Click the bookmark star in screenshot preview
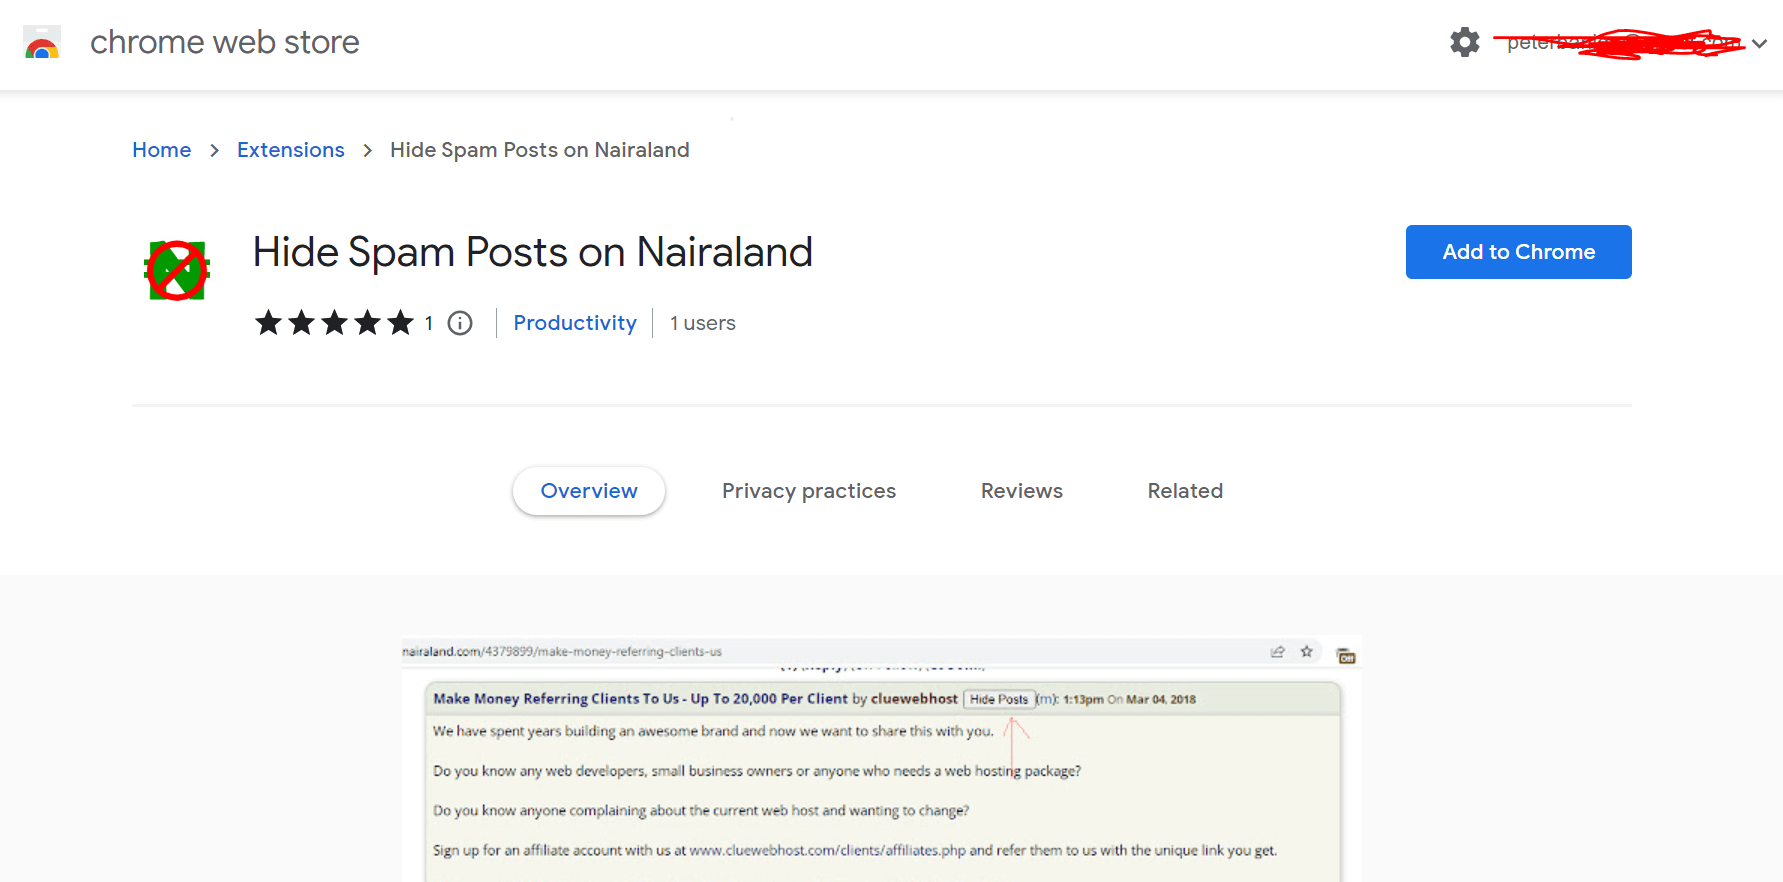Screen dimensions: 1783x882 (x=1306, y=652)
